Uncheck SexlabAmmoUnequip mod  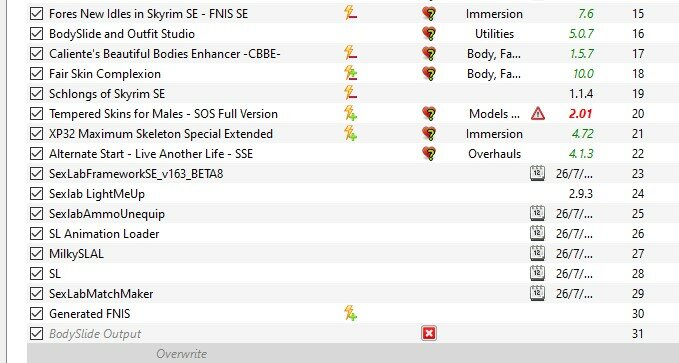click(x=36, y=213)
